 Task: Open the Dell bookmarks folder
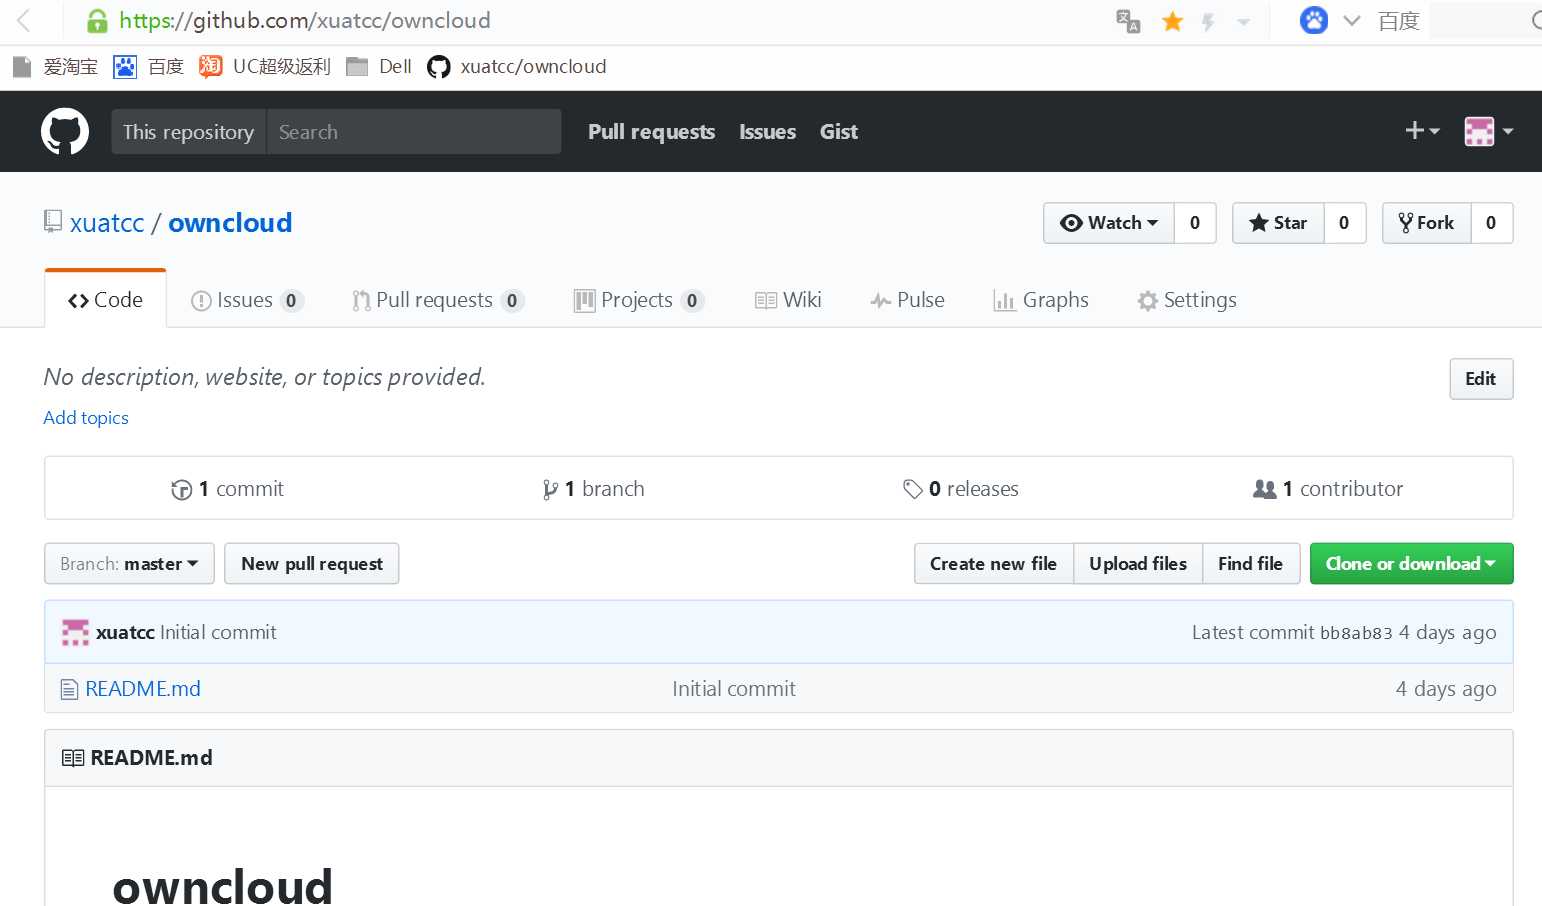pos(379,67)
